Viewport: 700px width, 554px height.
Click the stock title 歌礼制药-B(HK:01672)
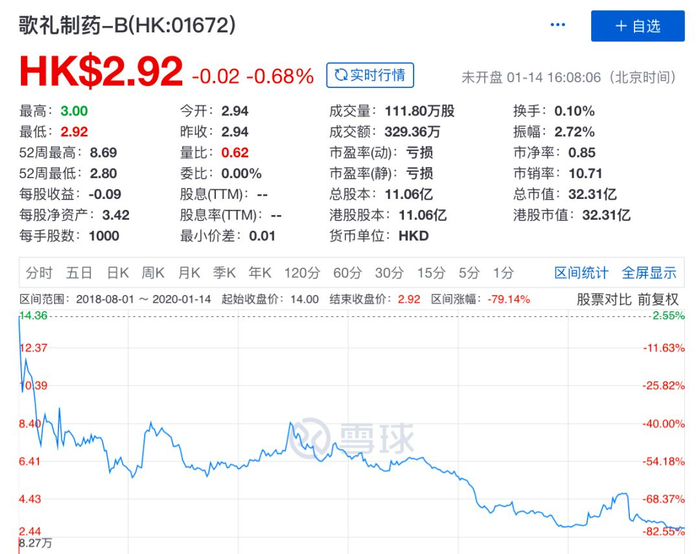point(127,25)
